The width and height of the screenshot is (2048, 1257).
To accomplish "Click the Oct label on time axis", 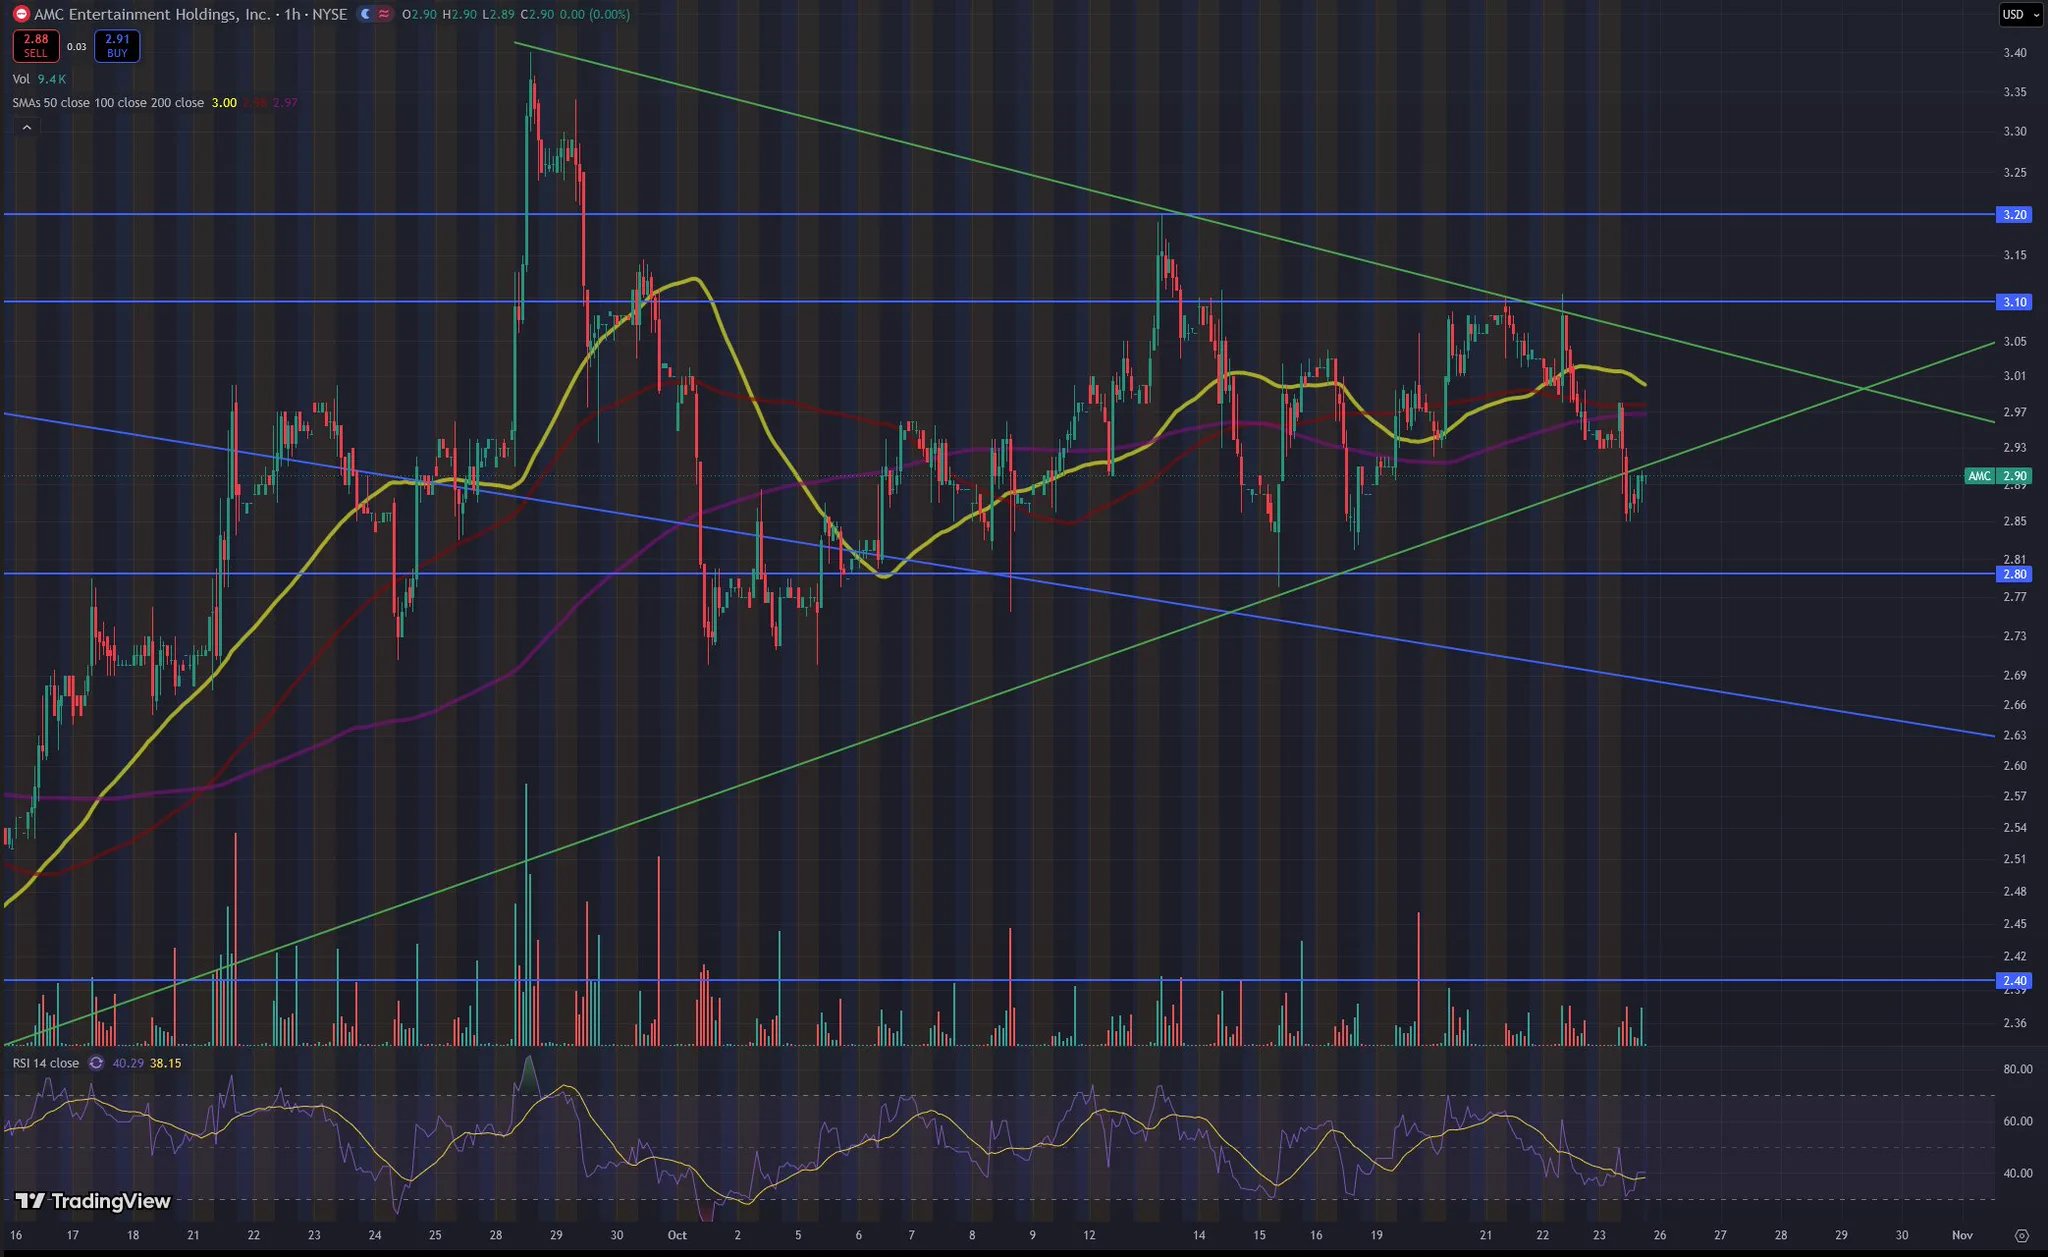I will point(677,1235).
